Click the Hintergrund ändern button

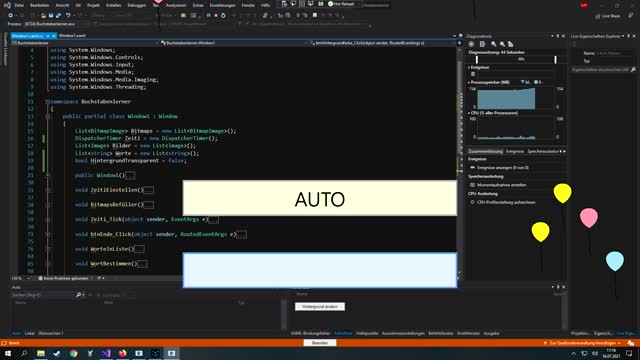click(320, 307)
